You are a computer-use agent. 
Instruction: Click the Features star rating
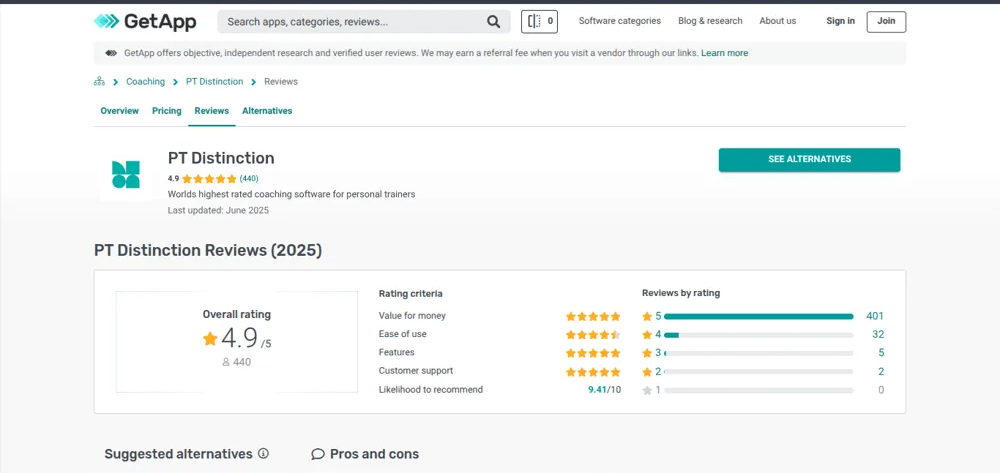pyautogui.click(x=592, y=353)
